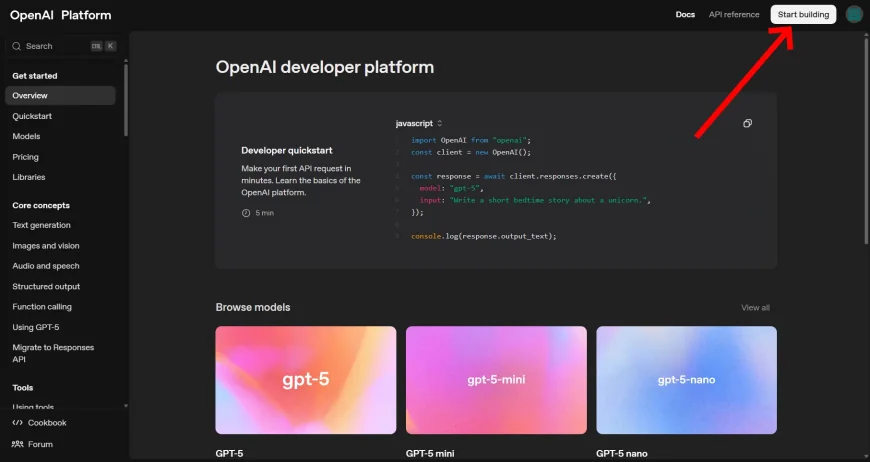870x462 pixels.
Task: Open Pricing from the sidebar
Action: (26, 157)
